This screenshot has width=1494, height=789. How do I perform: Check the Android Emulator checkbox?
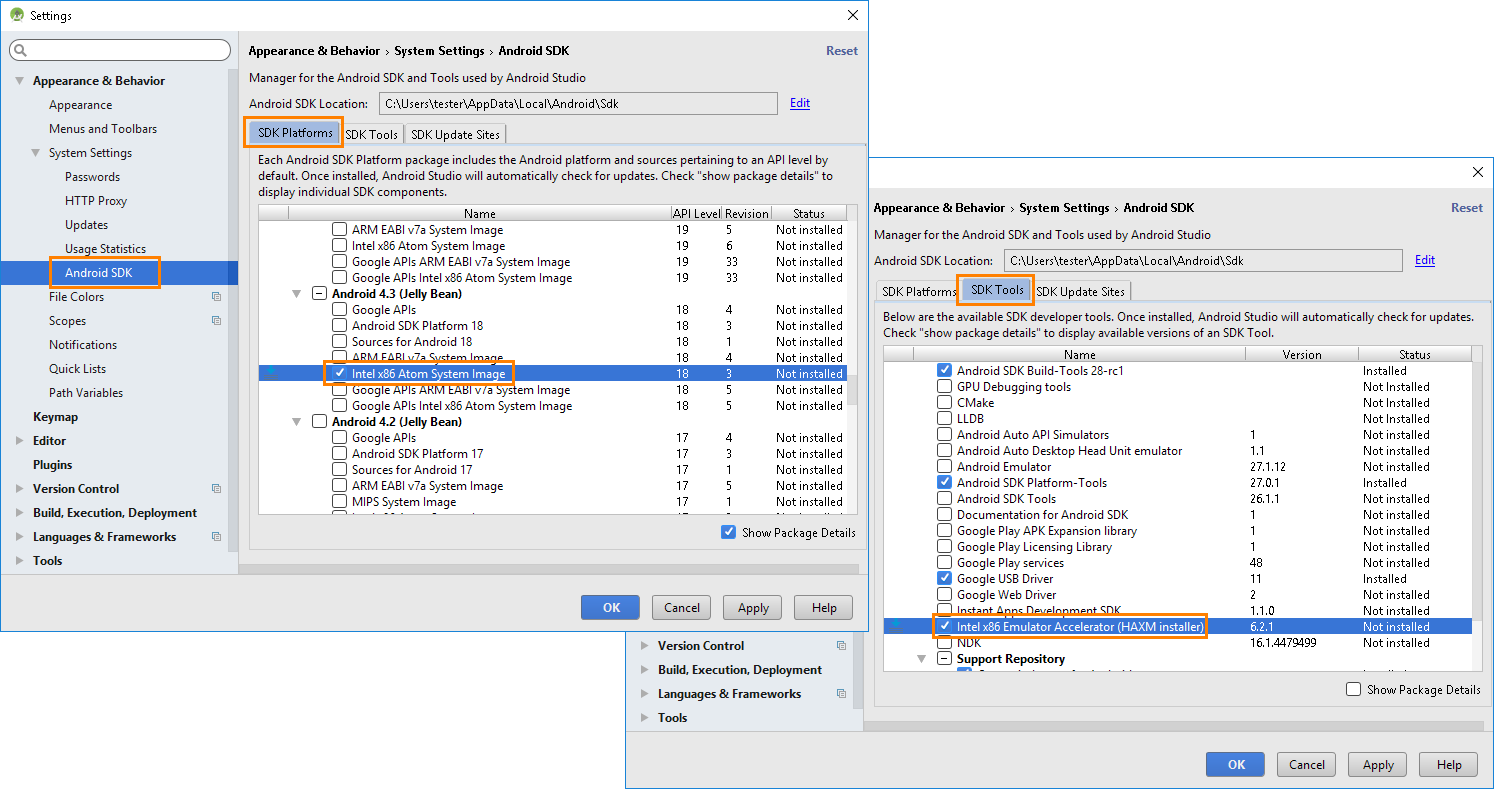click(x=944, y=467)
